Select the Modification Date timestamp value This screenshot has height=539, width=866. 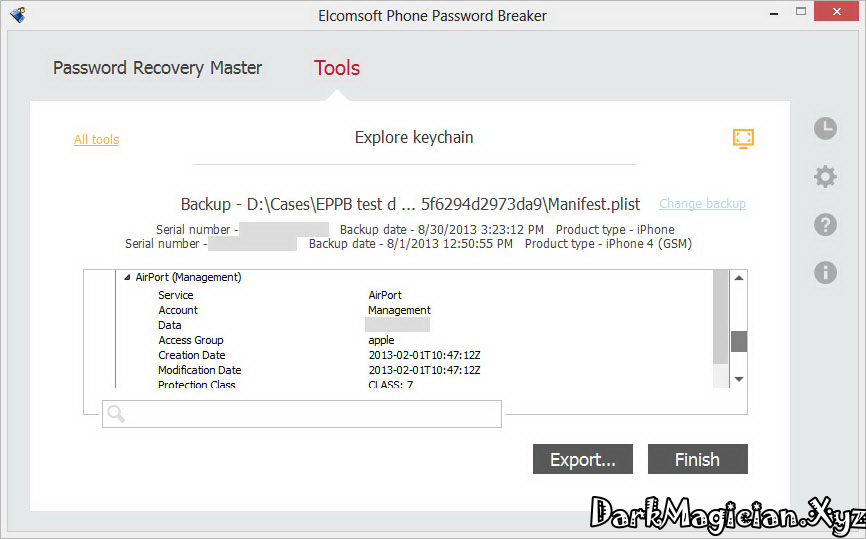click(x=424, y=369)
